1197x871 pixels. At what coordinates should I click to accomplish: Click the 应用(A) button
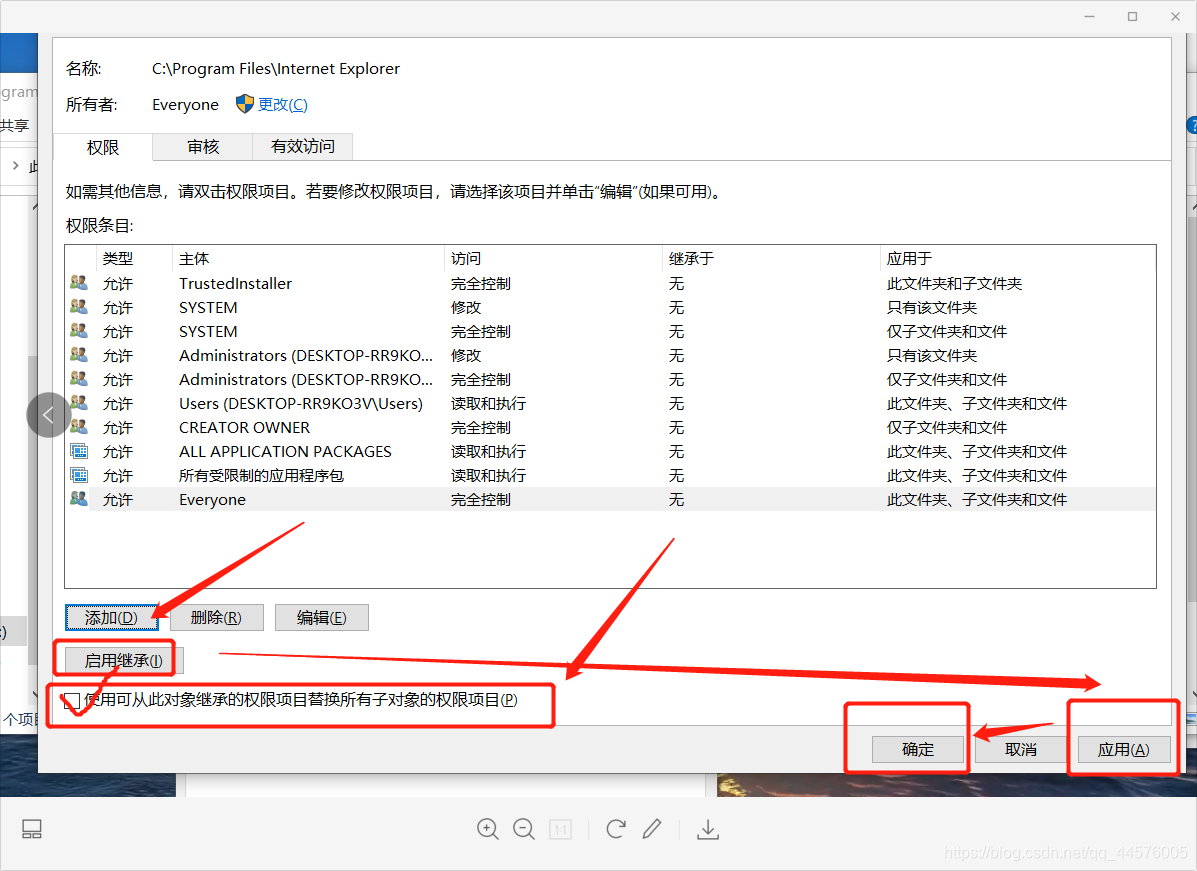(x=1124, y=750)
